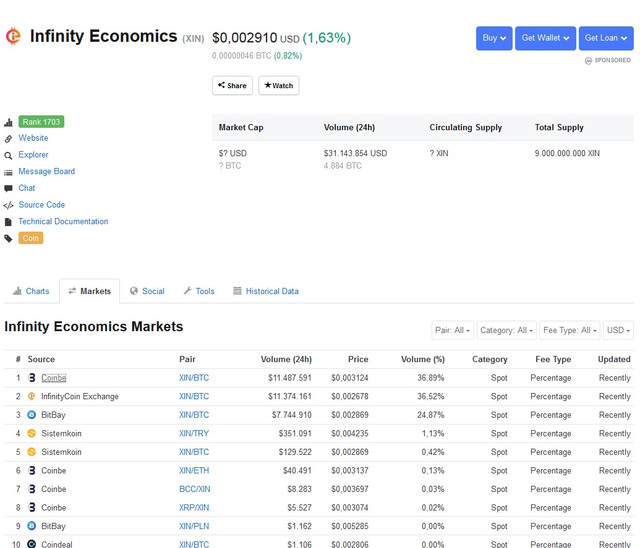
Task: Open the XRP/XIN pair link
Action: point(194,508)
